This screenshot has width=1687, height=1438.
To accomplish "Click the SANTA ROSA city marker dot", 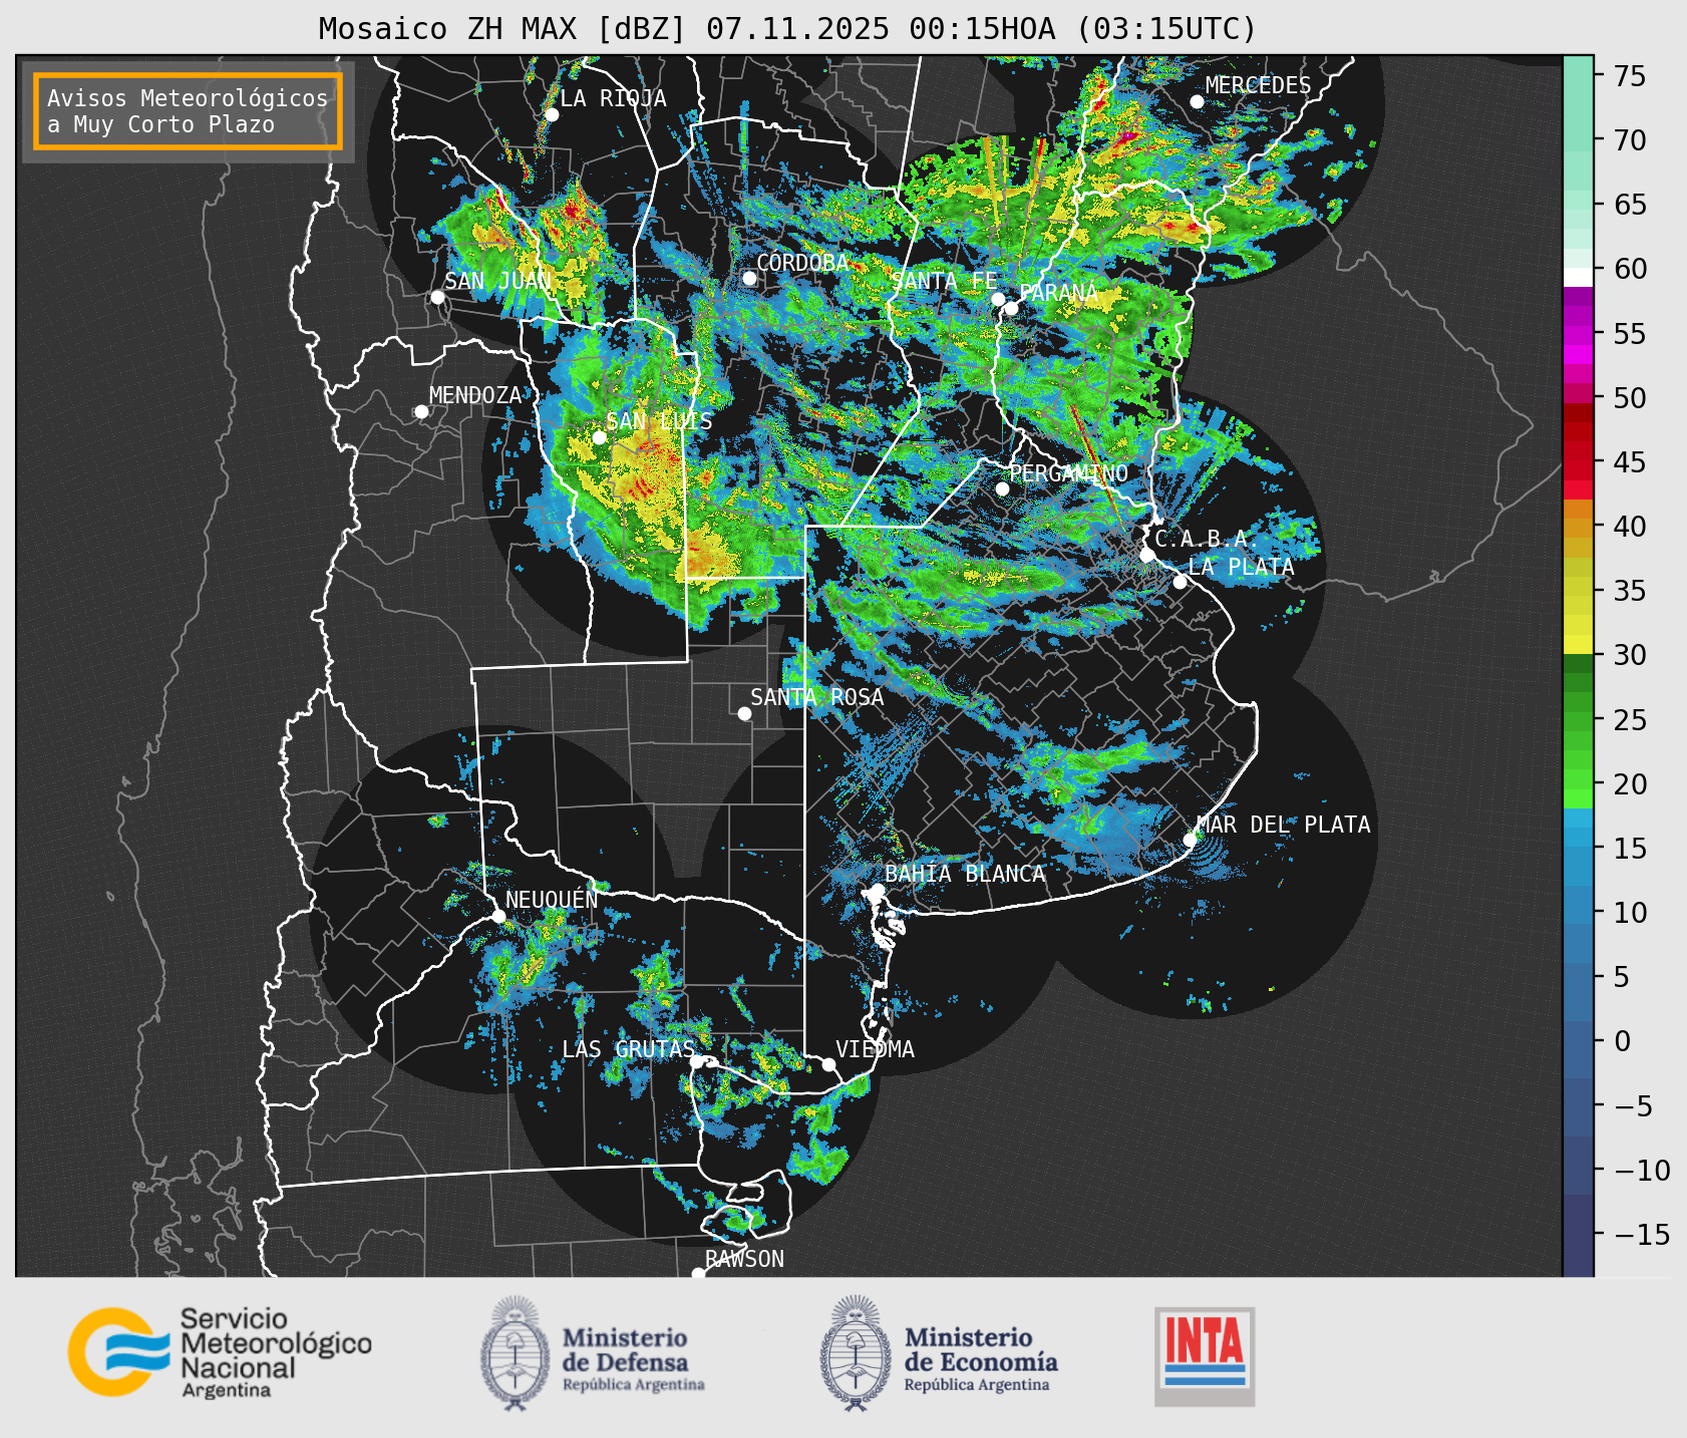I will click(x=744, y=714).
